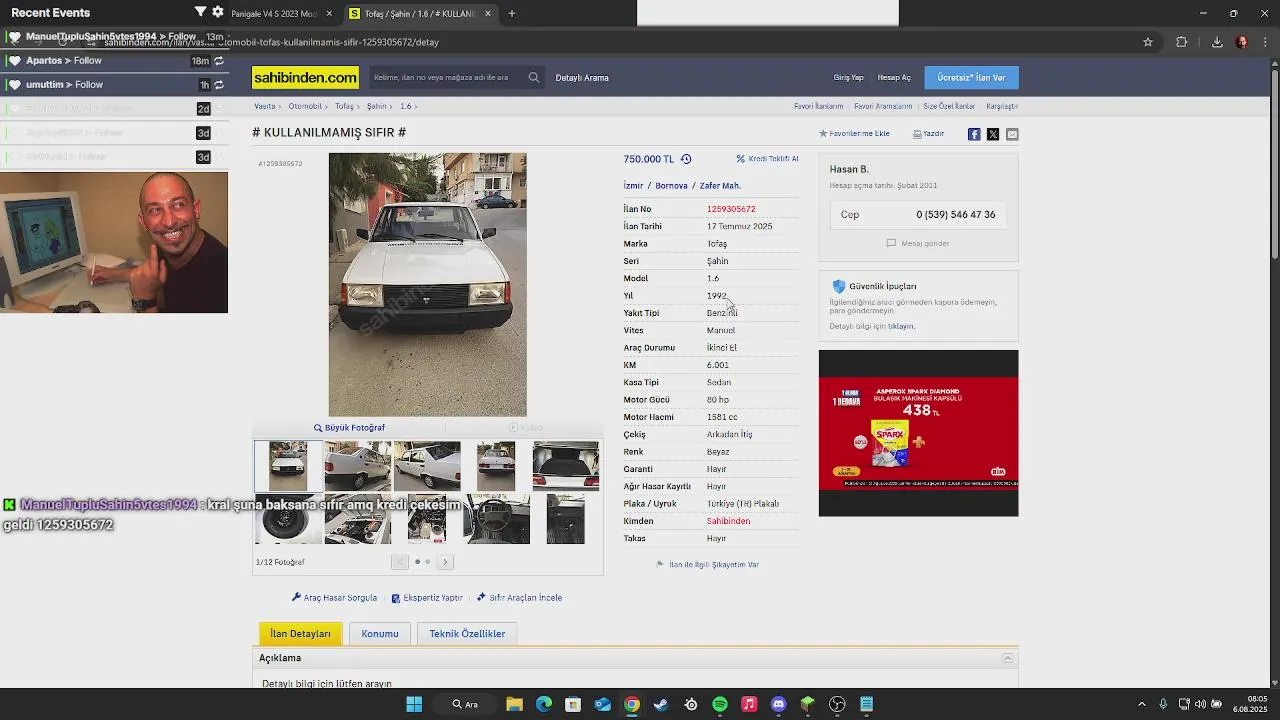The height and width of the screenshot is (720, 1280).
Task: Go to the Otomobil breadcrumb
Action: pos(305,106)
